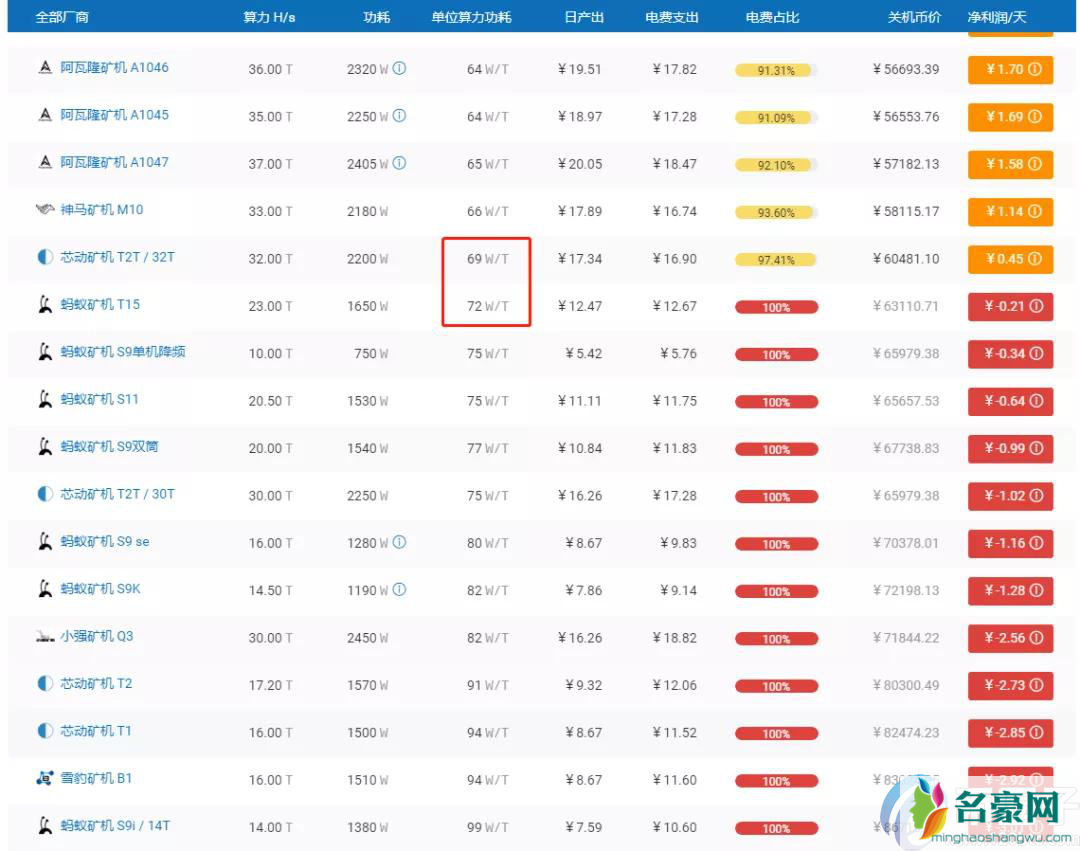1080x851 pixels.
Task: Click the info icon in the ¥-2.56 profit badge
Action: [1036, 638]
